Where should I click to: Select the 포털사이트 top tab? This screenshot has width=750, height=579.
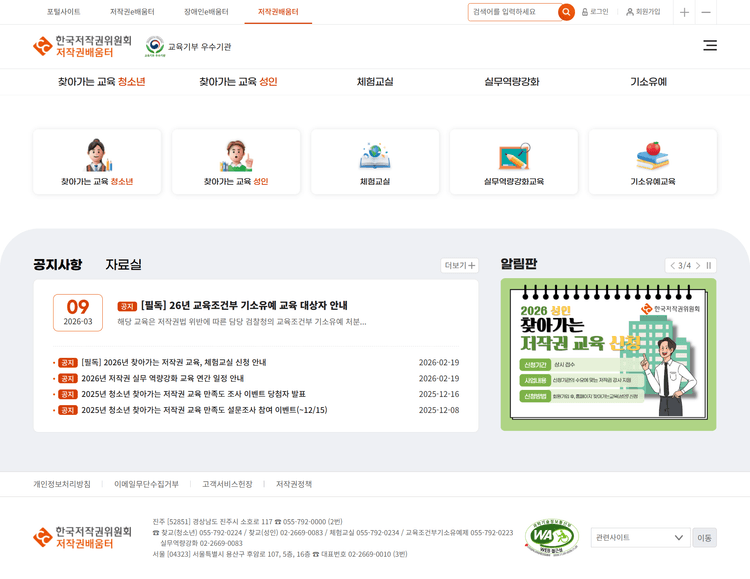[64, 12]
